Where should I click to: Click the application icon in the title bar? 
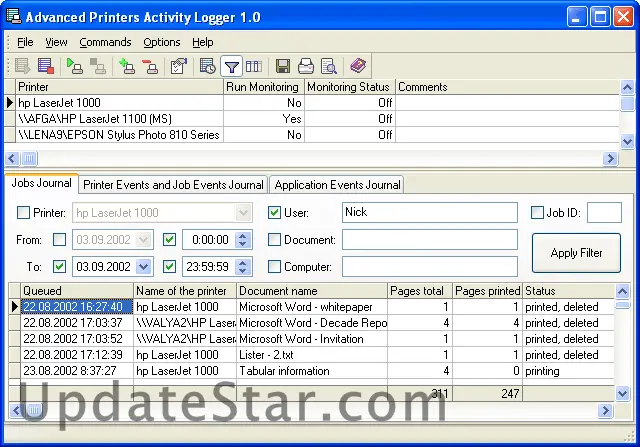pos(13,17)
